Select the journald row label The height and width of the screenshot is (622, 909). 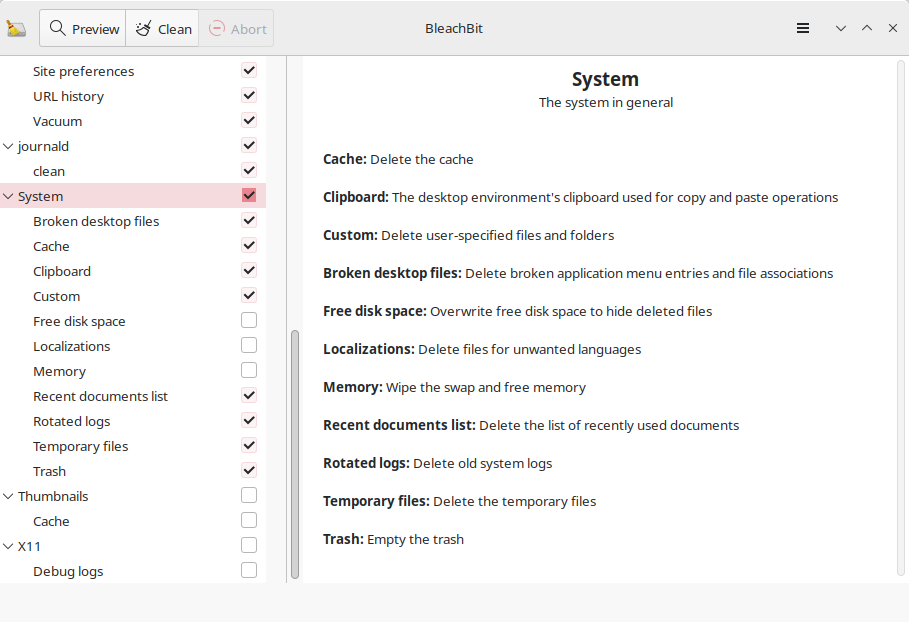[x=43, y=146]
